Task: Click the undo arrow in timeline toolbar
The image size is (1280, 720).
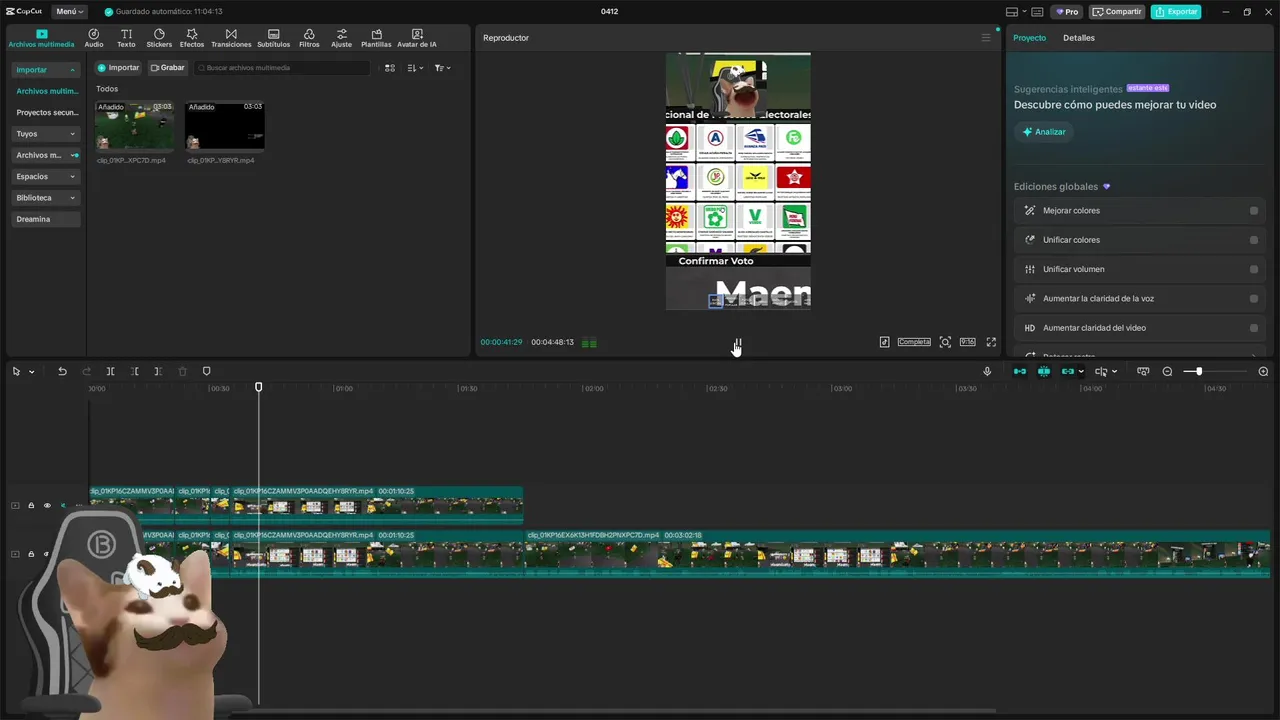Action: pyautogui.click(x=62, y=371)
